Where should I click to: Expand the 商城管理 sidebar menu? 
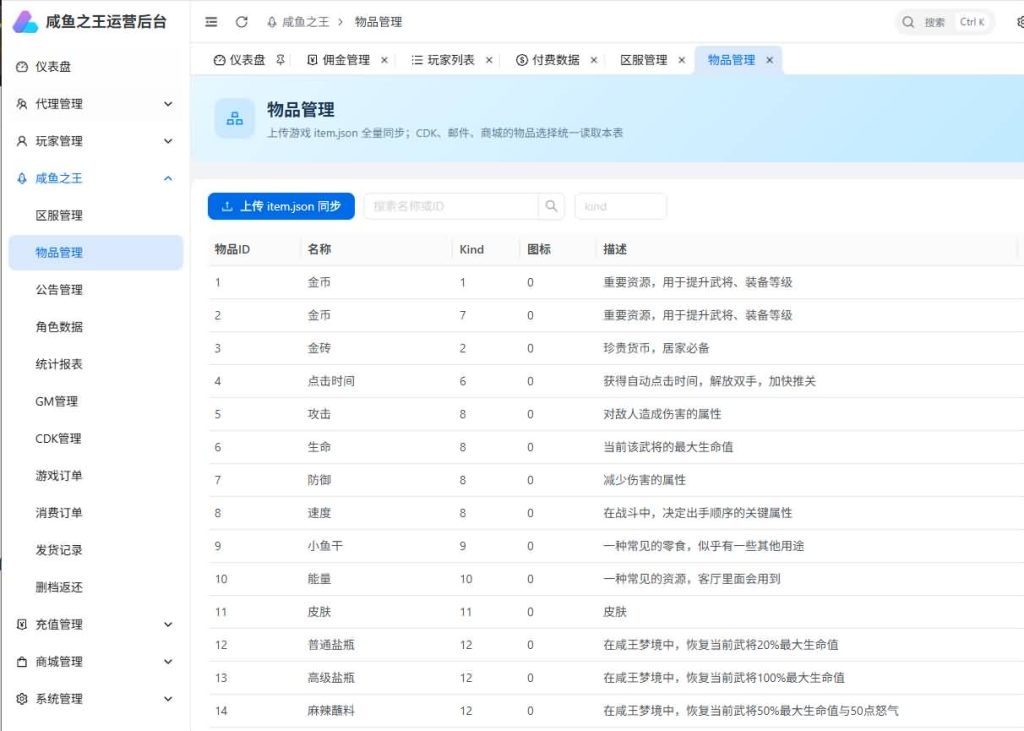(95, 662)
